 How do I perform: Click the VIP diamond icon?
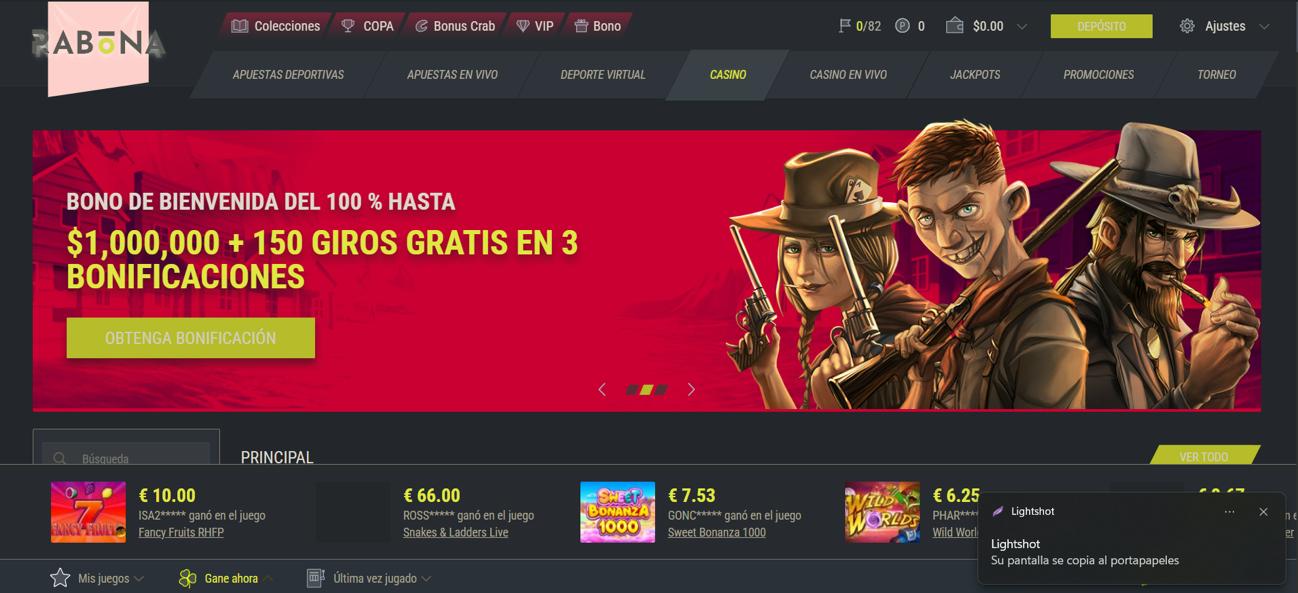click(x=523, y=26)
